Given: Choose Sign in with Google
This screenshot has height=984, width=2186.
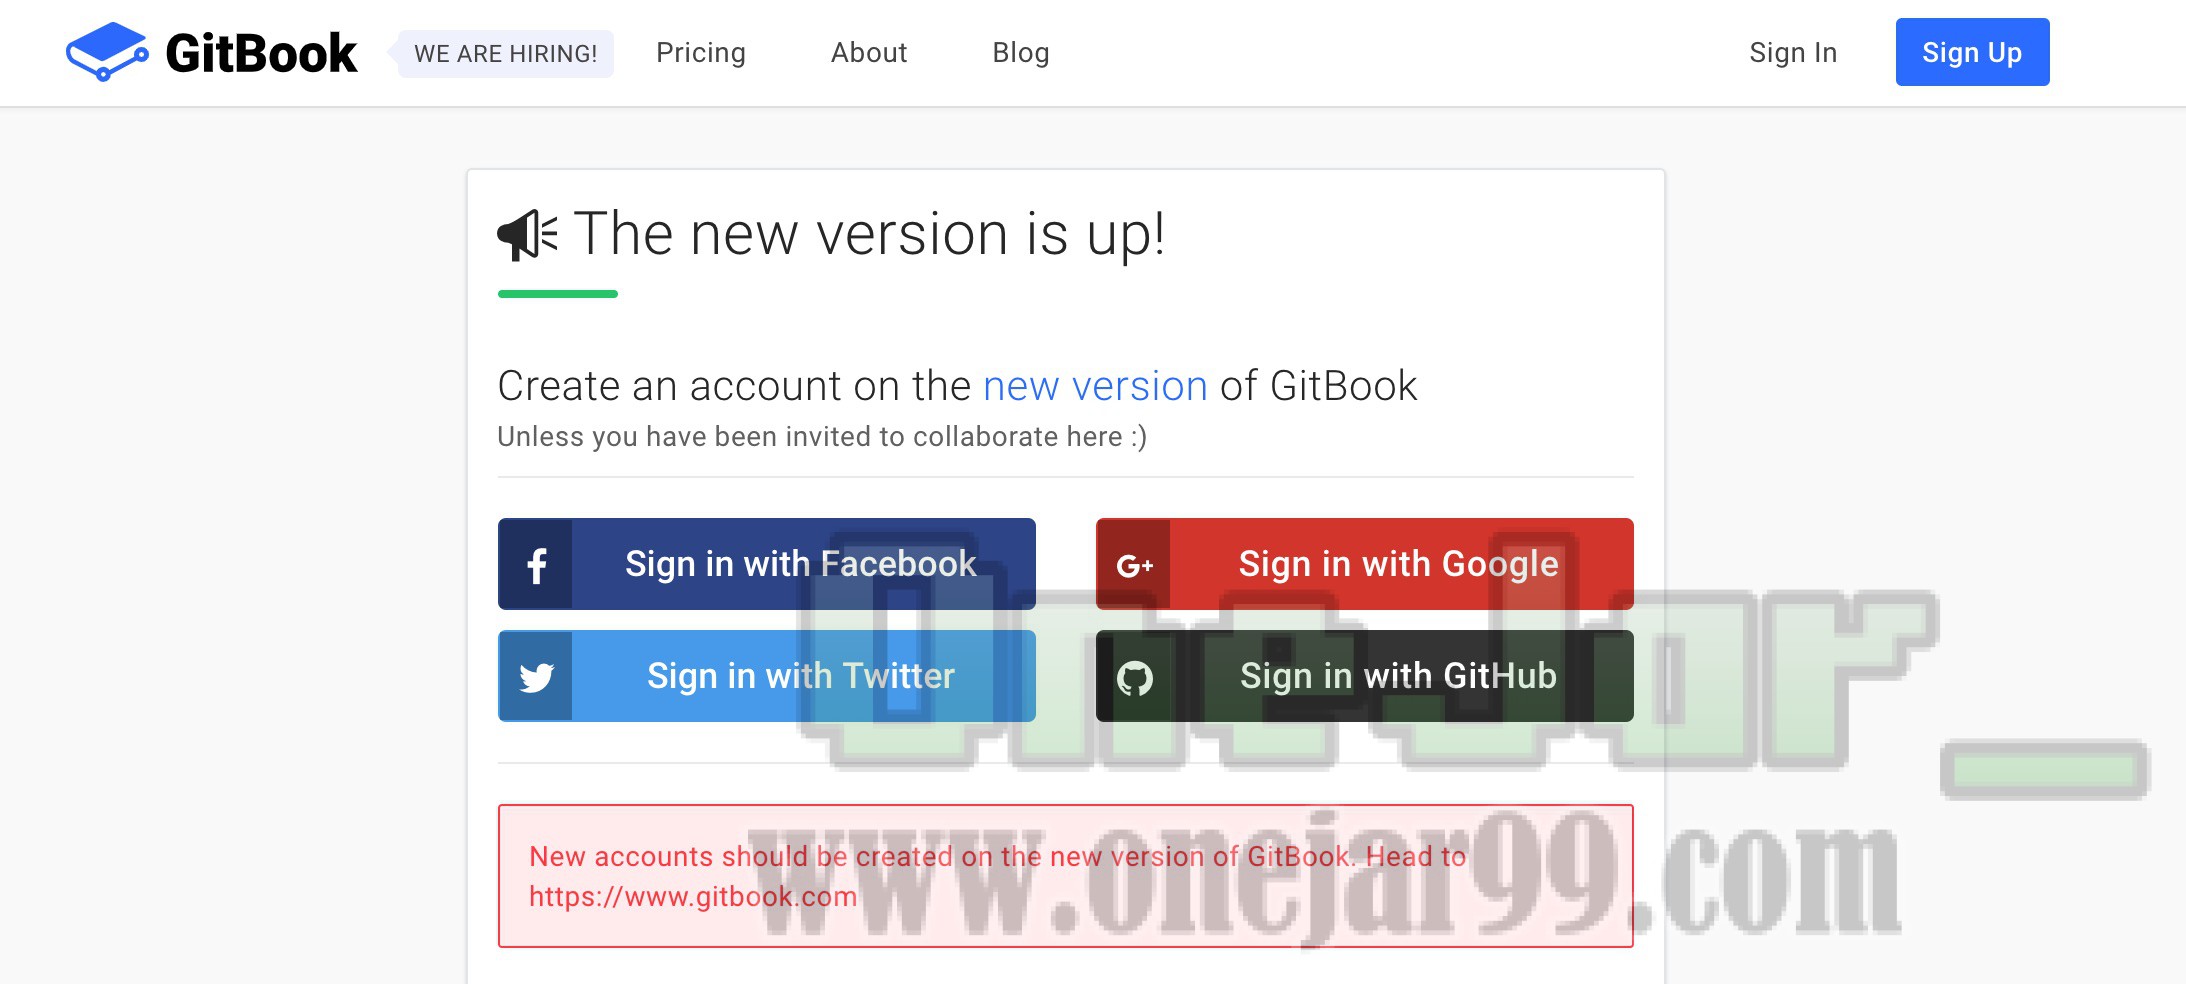Looking at the screenshot, I should (1365, 564).
